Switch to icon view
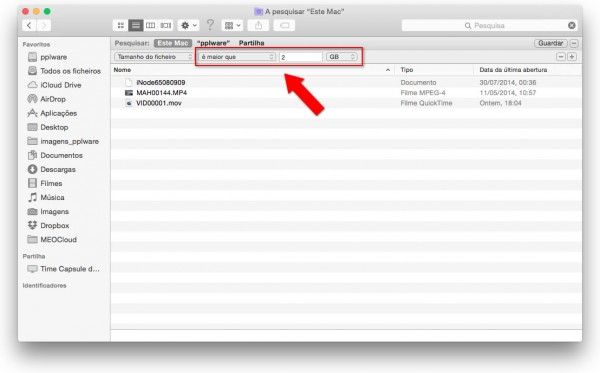 [x=121, y=26]
